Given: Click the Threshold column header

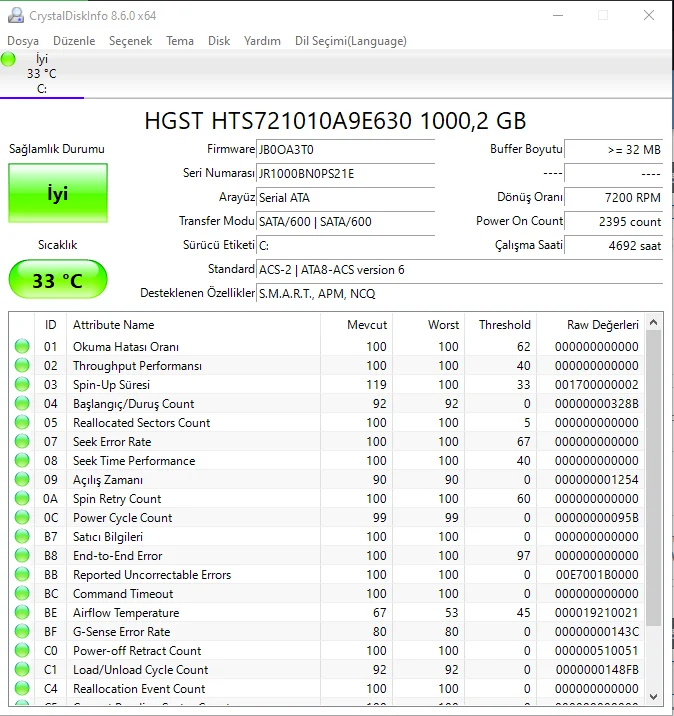Looking at the screenshot, I should pyautogui.click(x=500, y=325).
